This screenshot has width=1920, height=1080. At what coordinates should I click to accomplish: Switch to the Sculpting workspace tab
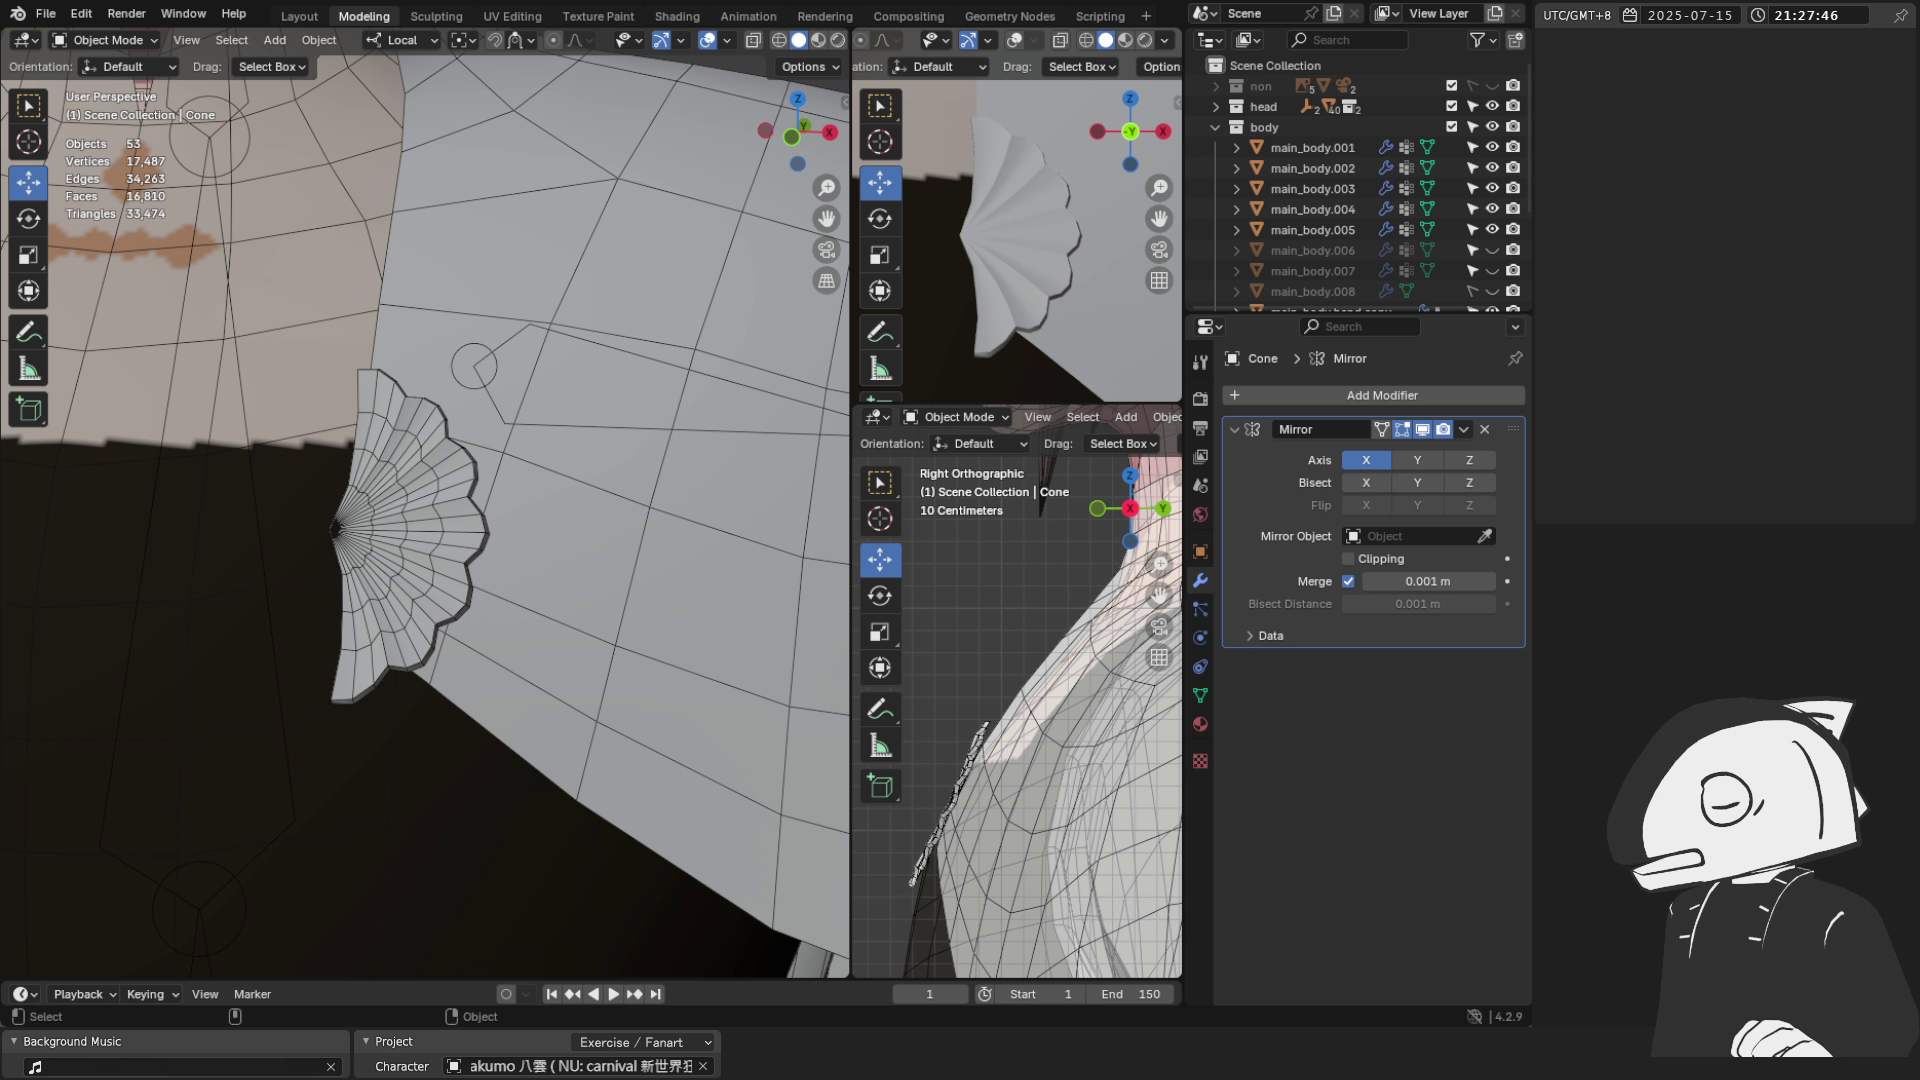tap(436, 16)
